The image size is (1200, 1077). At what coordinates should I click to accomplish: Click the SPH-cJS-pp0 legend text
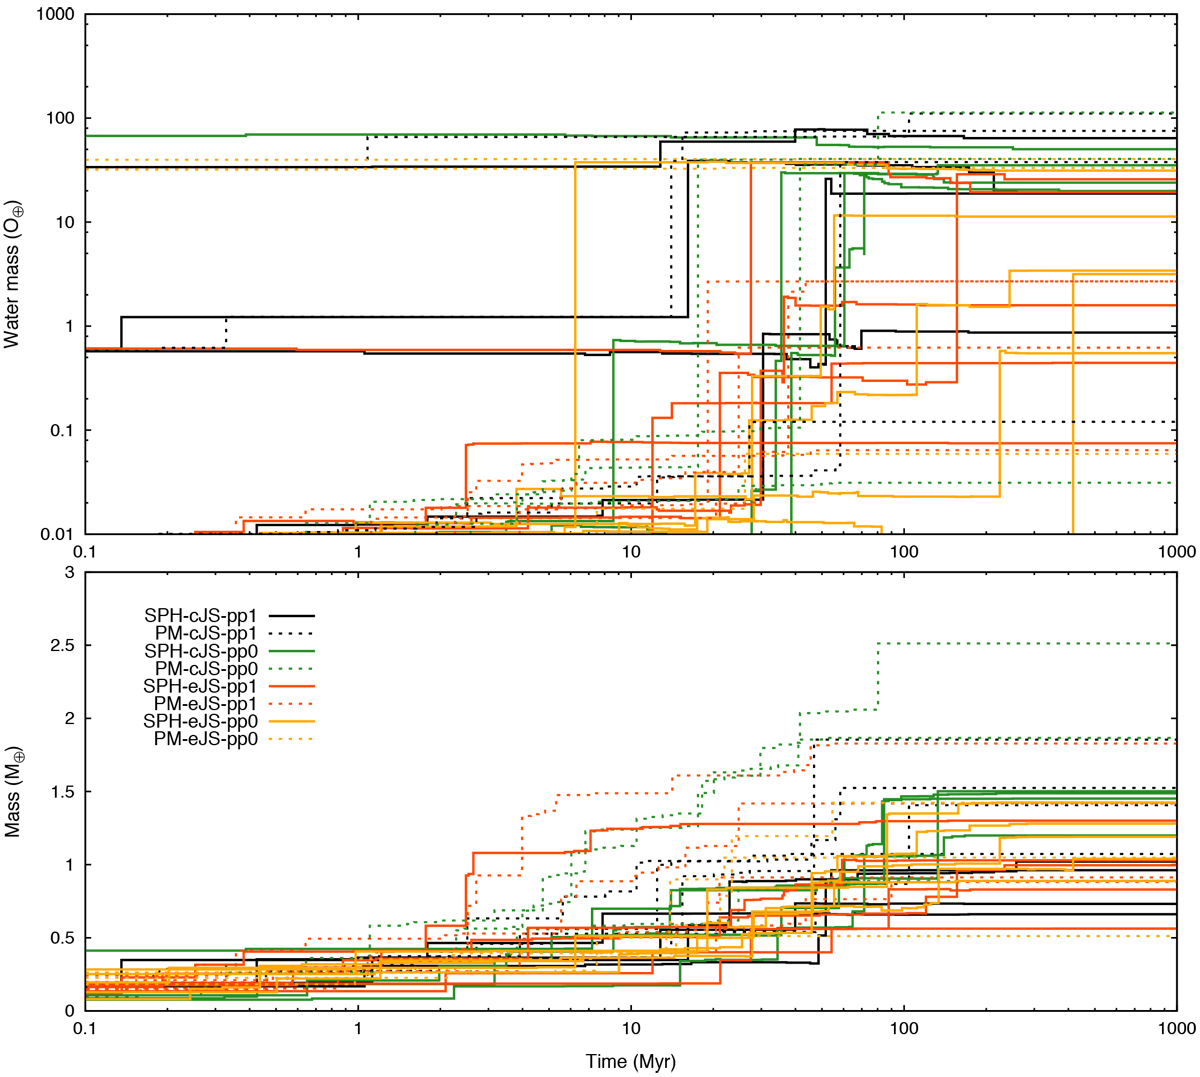tap(201, 652)
